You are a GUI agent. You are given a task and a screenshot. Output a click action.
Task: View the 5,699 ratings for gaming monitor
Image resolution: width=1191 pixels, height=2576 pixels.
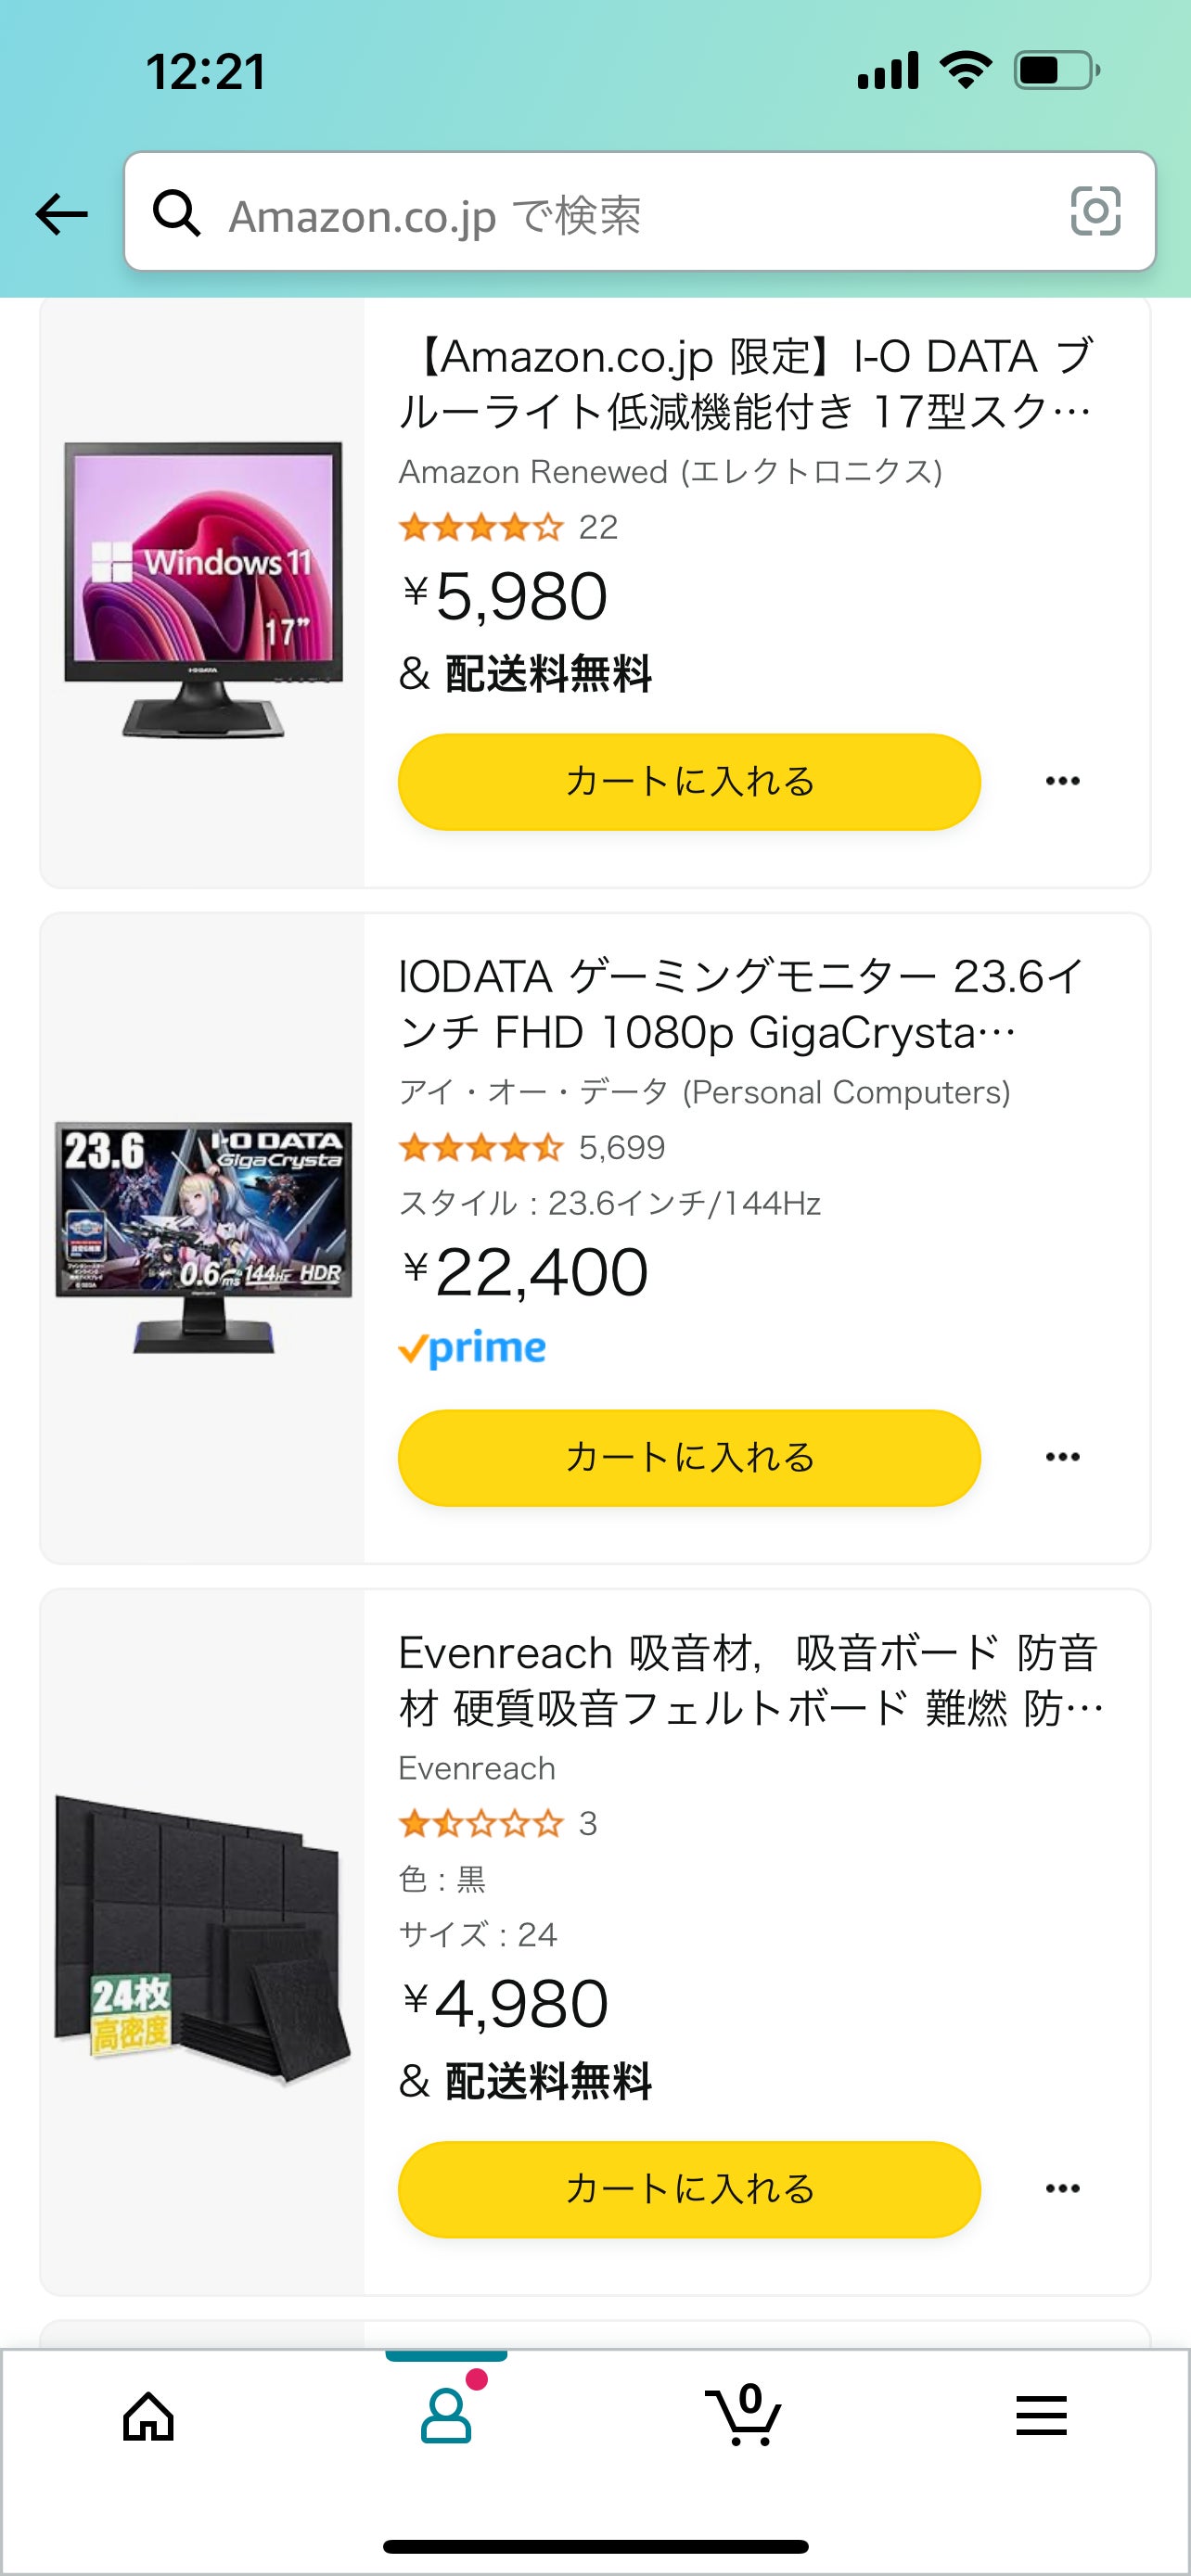point(621,1148)
